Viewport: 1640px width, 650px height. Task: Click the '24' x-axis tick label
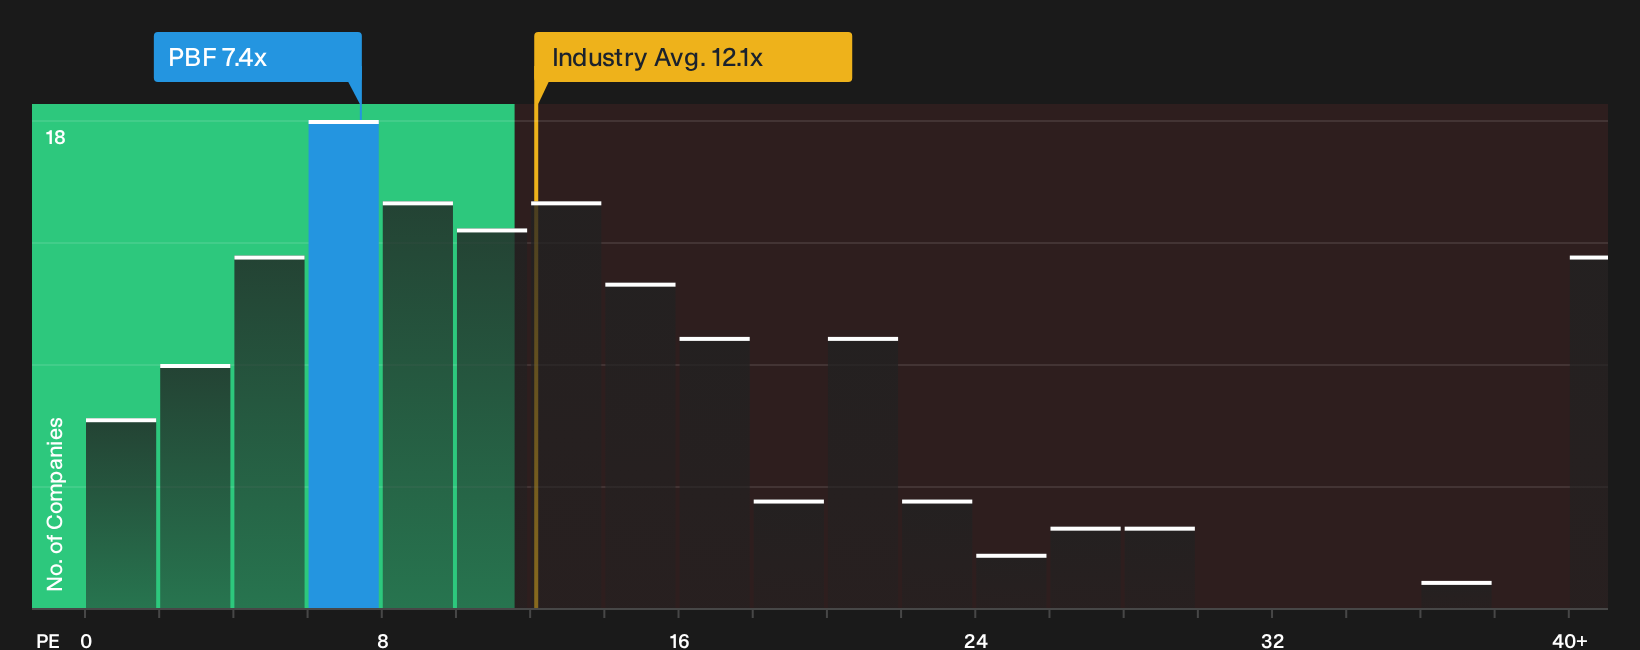(976, 640)
